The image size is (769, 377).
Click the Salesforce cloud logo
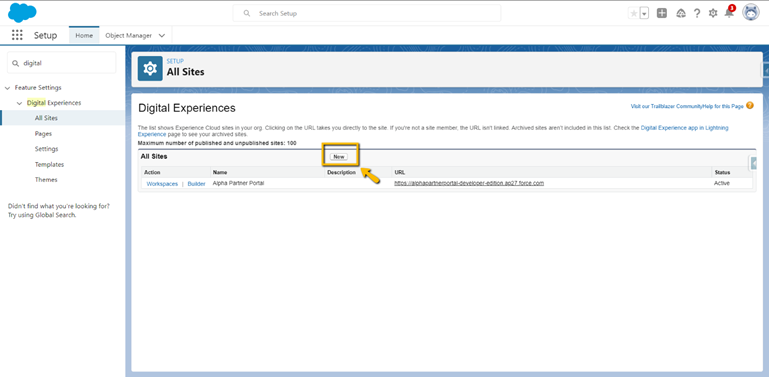pyautogui.click(x=22, y=13)
